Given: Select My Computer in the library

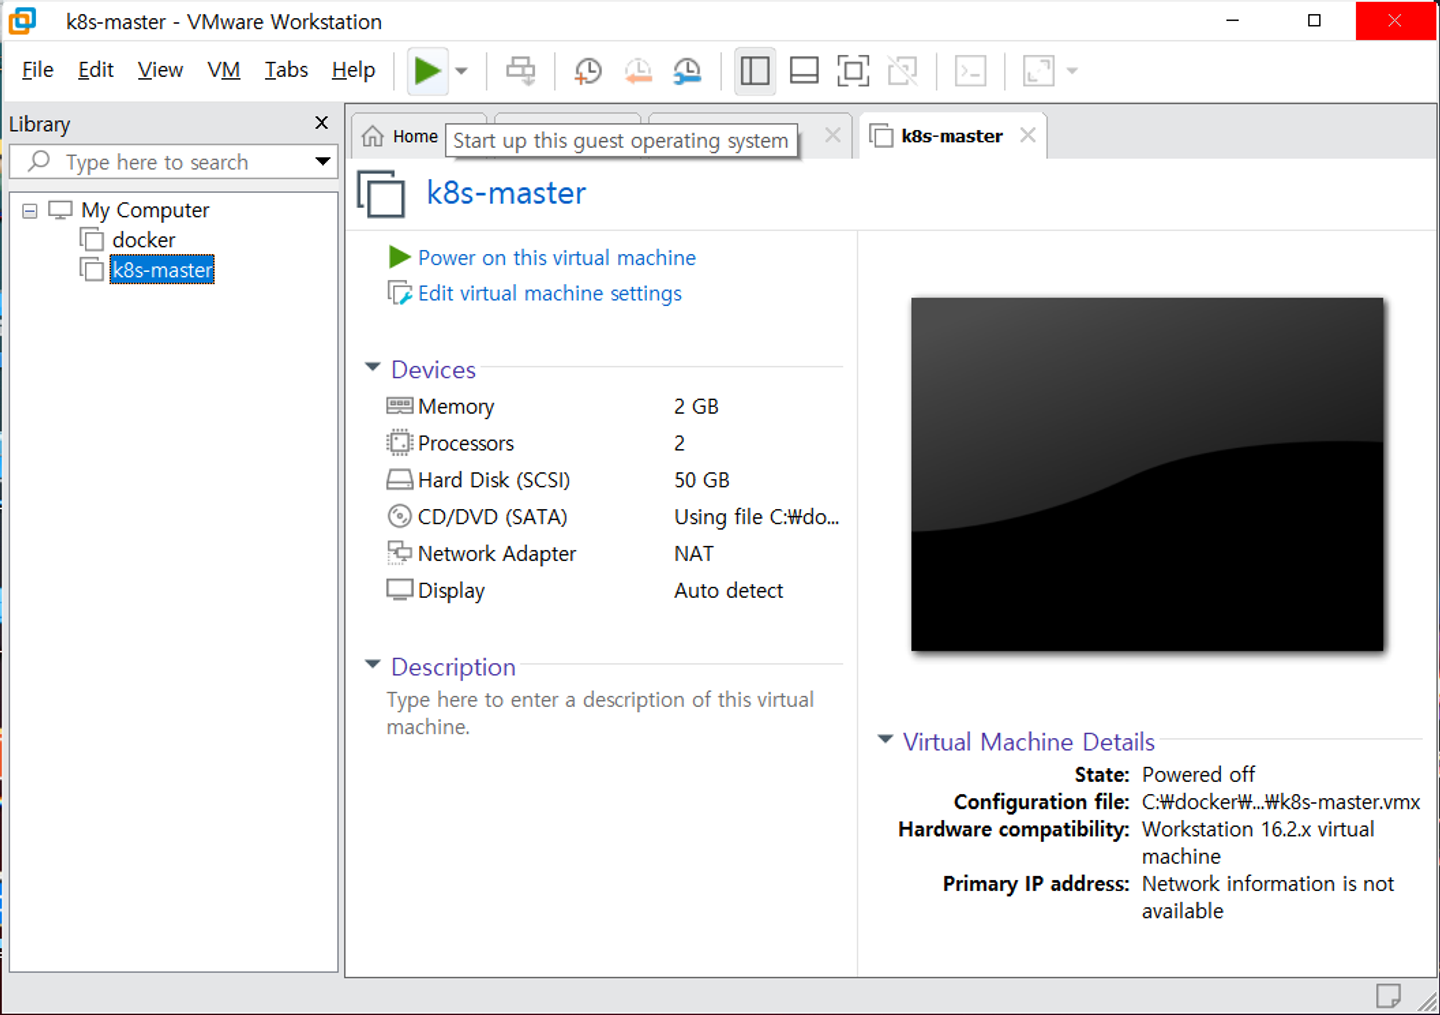Looking at the screenshot, I should [x=145, y=210].
